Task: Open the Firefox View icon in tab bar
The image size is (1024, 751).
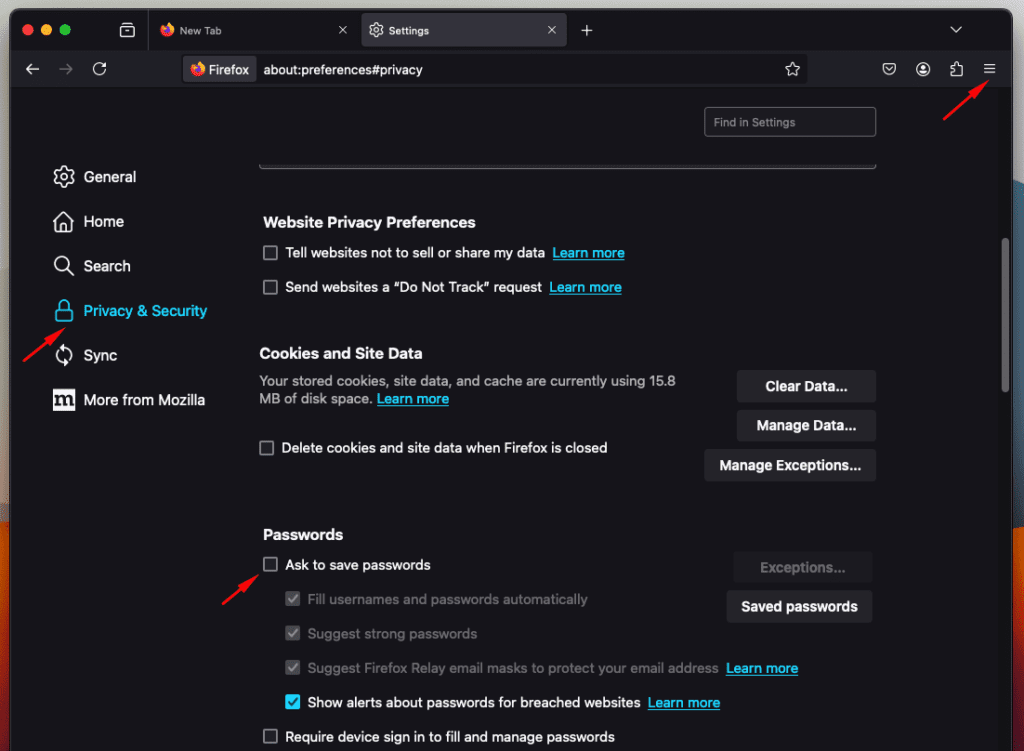Action: click(127, 30)
